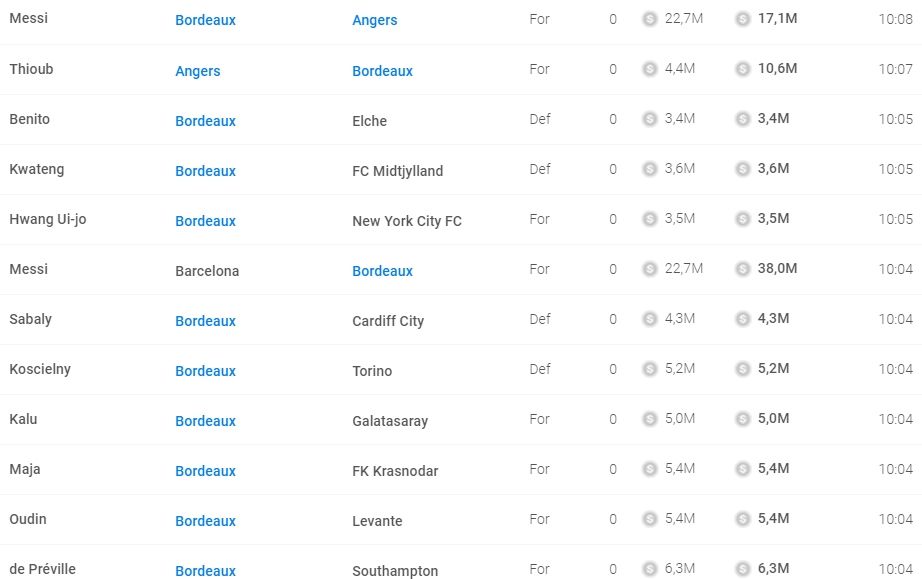Click the coin icon beside 17,1M
The width and height of the screenshot is (922, 579).
[743, 19]
